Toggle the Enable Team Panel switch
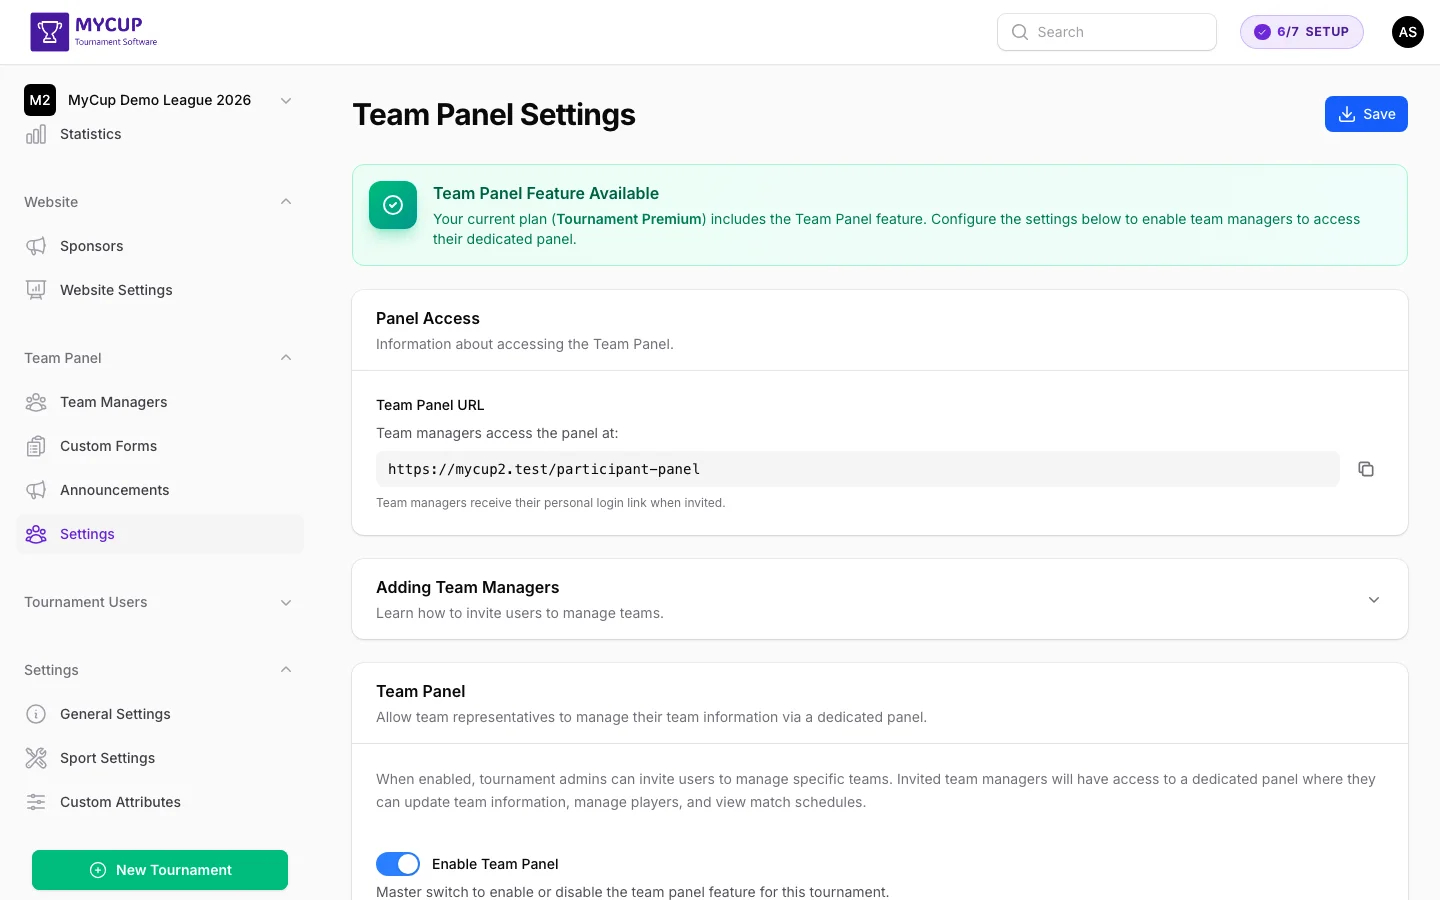The width and height of the screenshot is (1440, 900). point(398,864)
